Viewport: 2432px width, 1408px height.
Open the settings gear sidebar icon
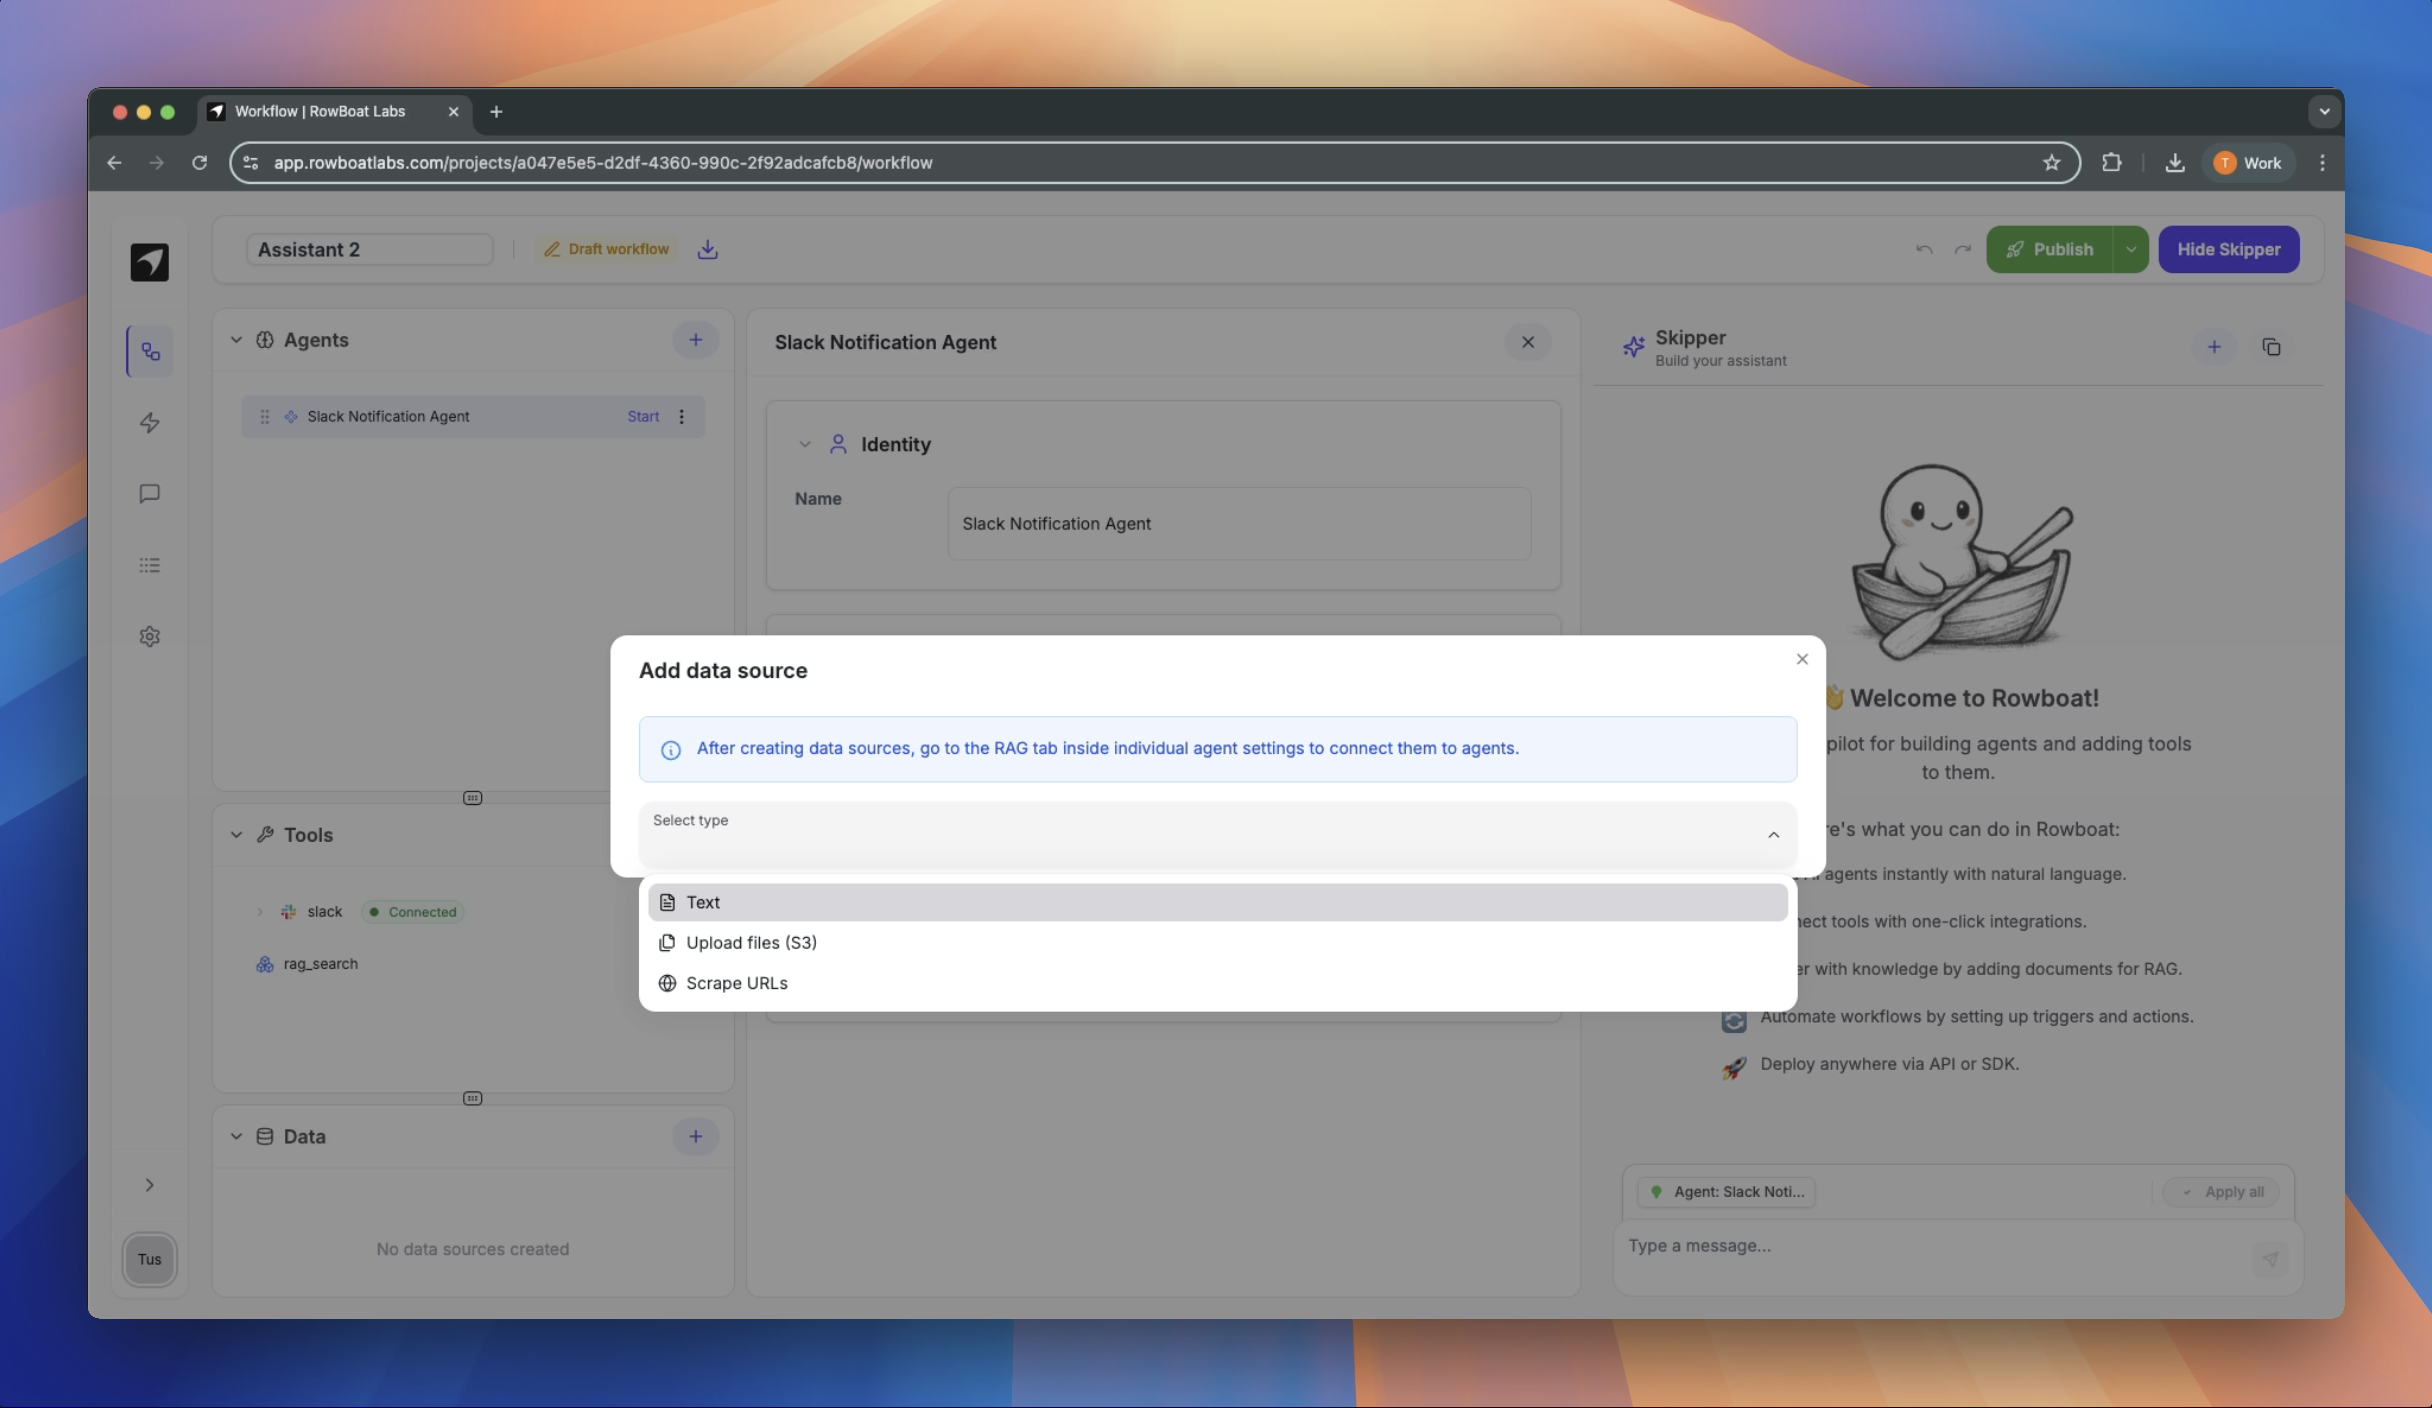point(150,637)
